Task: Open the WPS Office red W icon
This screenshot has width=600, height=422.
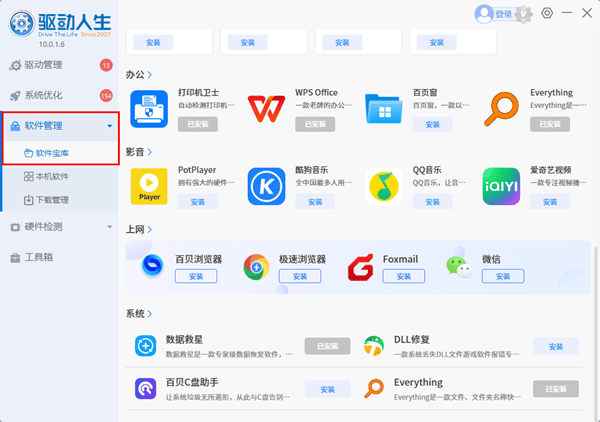Action: (266, 109)
